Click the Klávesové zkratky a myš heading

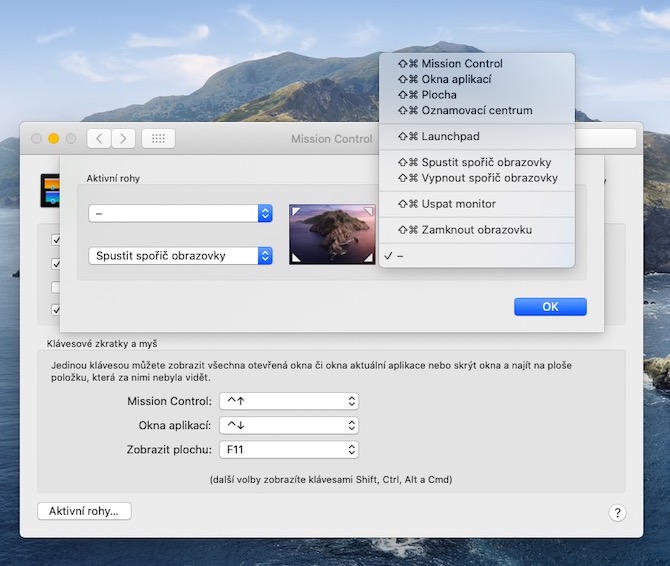tap(102, 343)
